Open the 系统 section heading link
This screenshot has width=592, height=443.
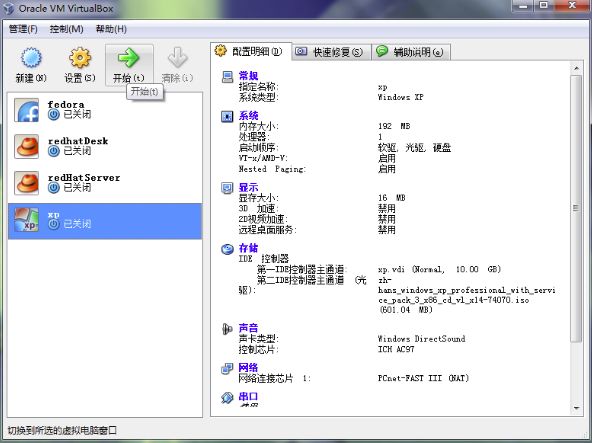[248, 116]
